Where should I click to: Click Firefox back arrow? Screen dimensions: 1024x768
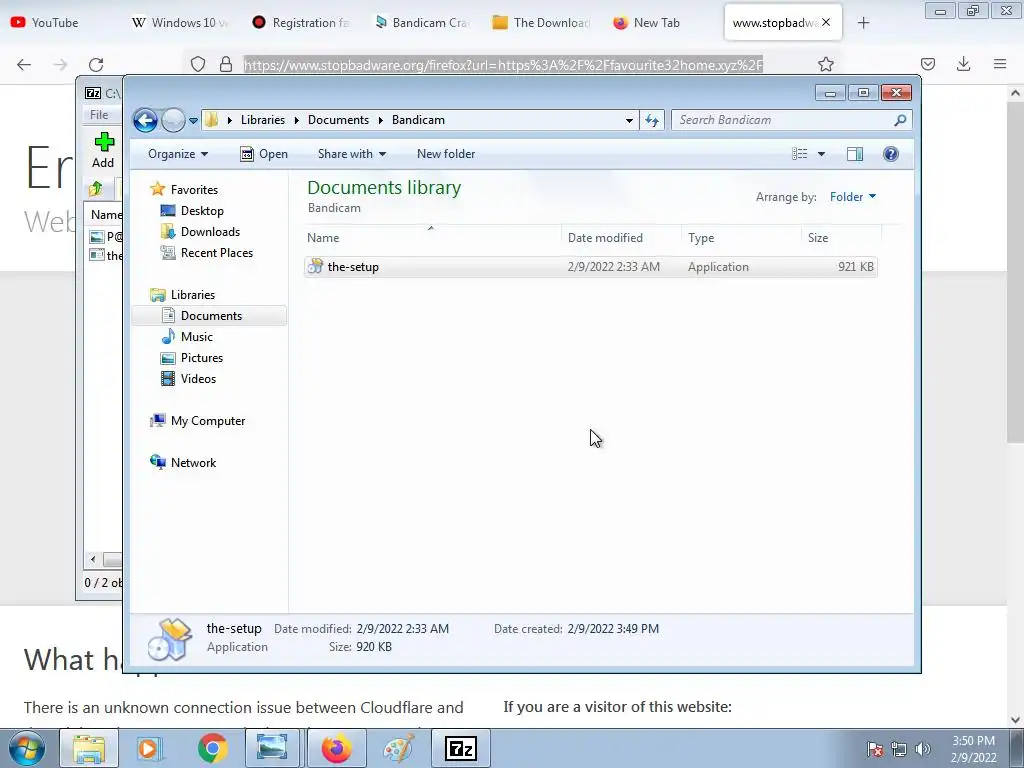click(24, 64)
